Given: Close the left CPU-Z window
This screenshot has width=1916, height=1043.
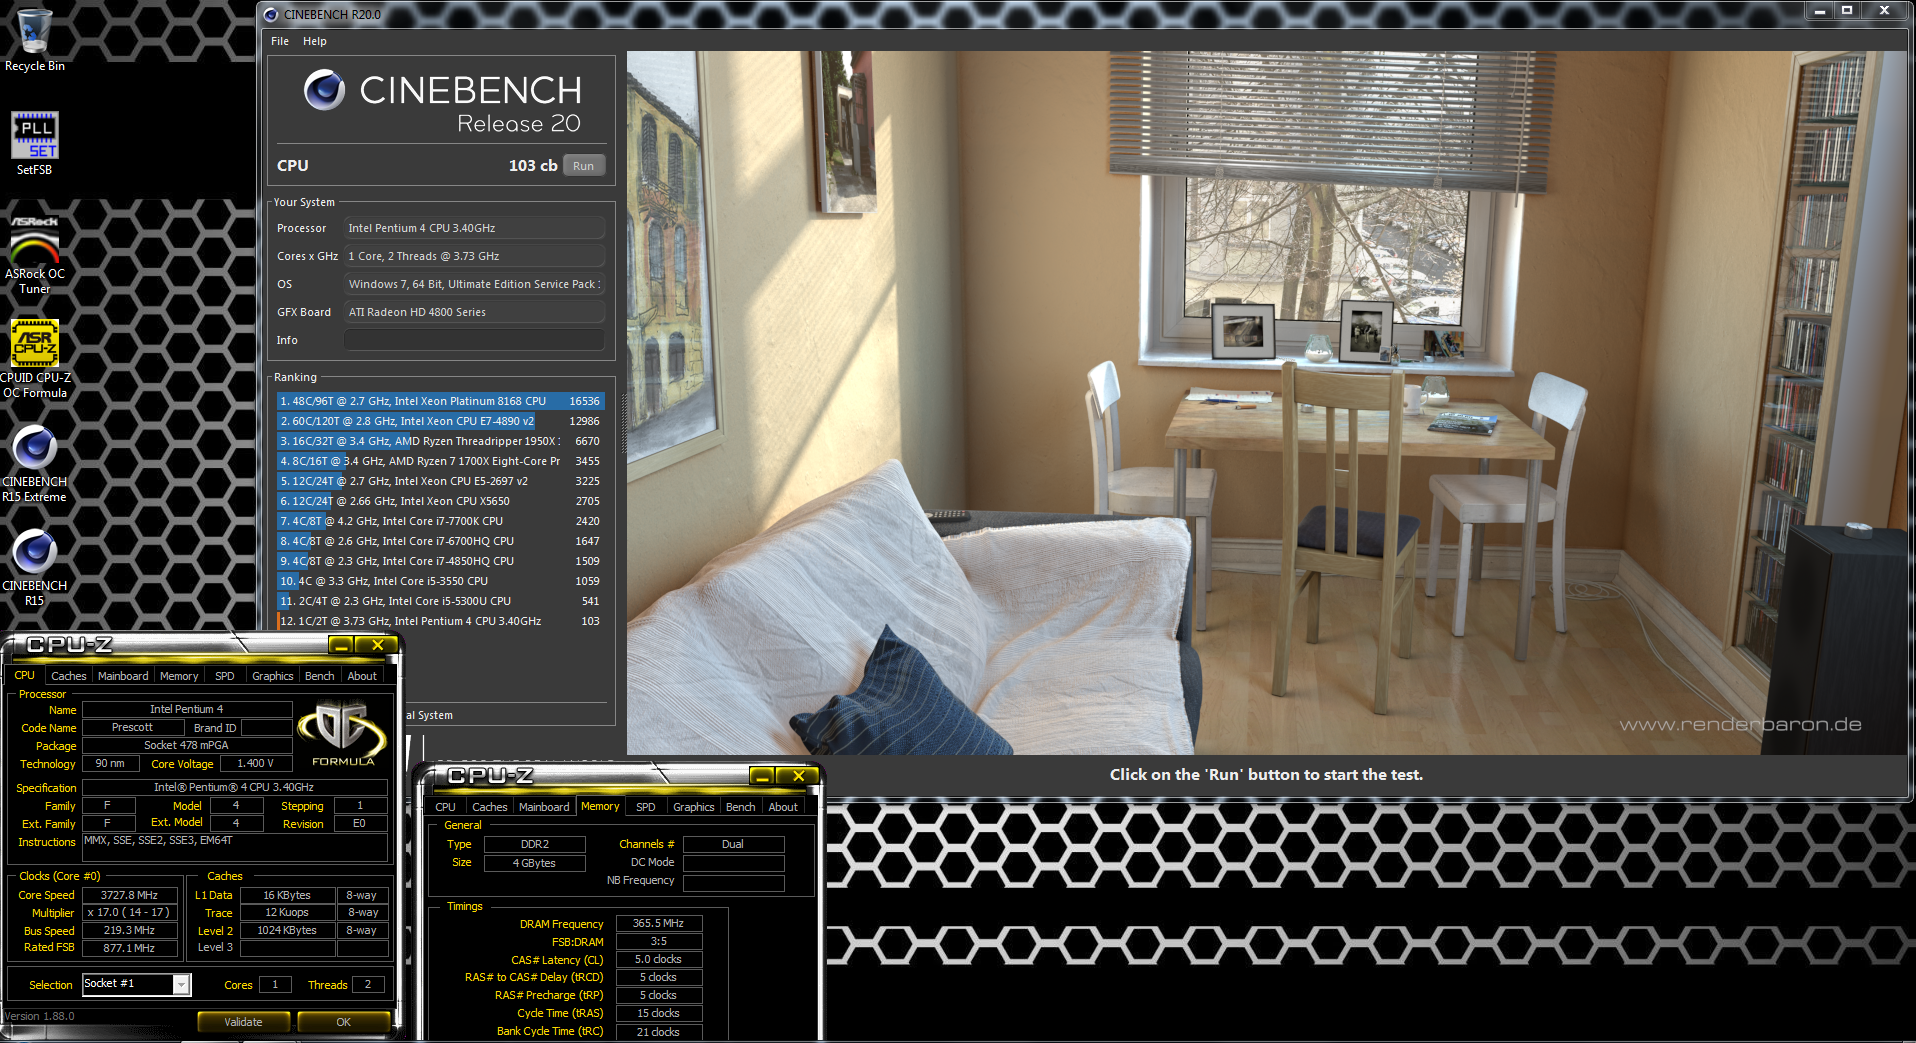Looking at the screenshot, I should click(x=378, y=645).
